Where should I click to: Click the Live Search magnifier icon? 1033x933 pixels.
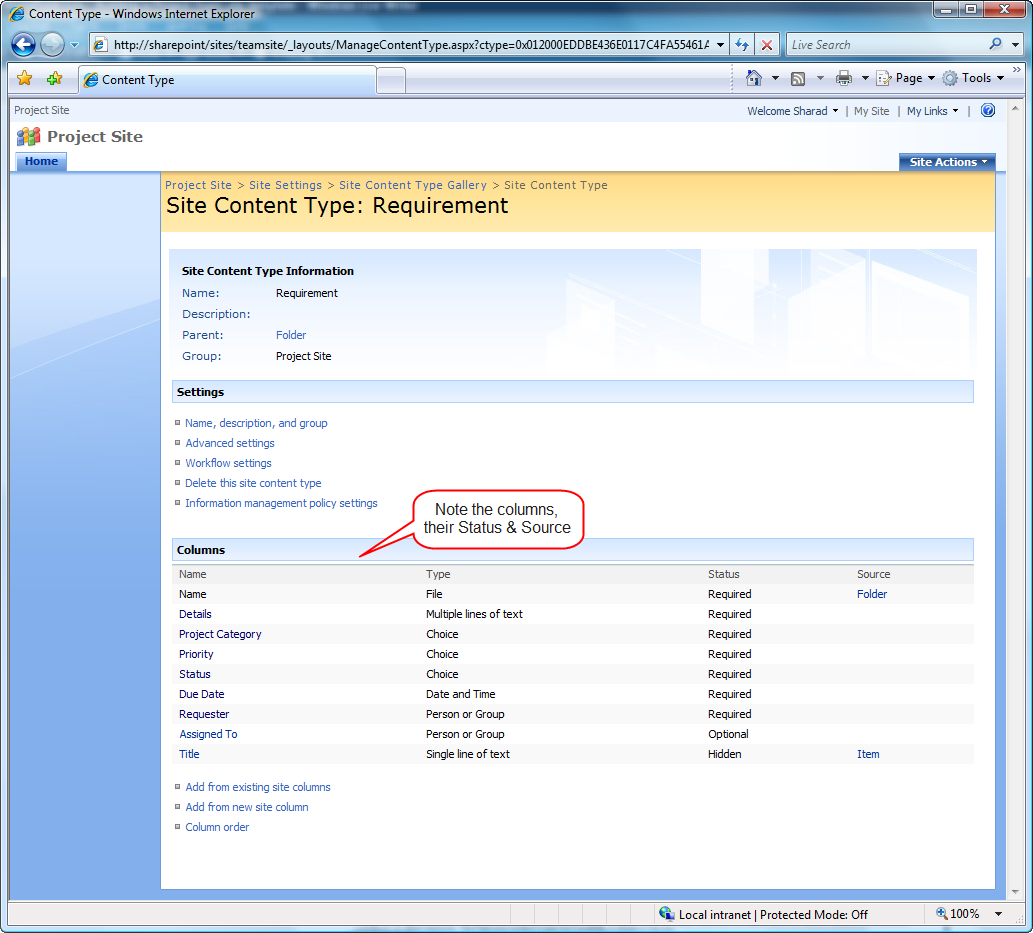pyautogui.click(x=995, y=44)
